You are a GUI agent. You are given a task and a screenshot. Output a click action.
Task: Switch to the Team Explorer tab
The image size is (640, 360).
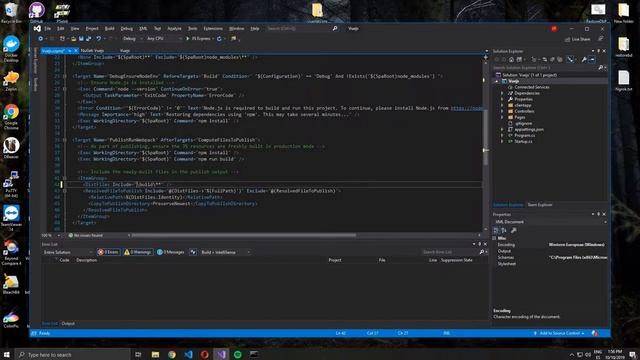540,204
